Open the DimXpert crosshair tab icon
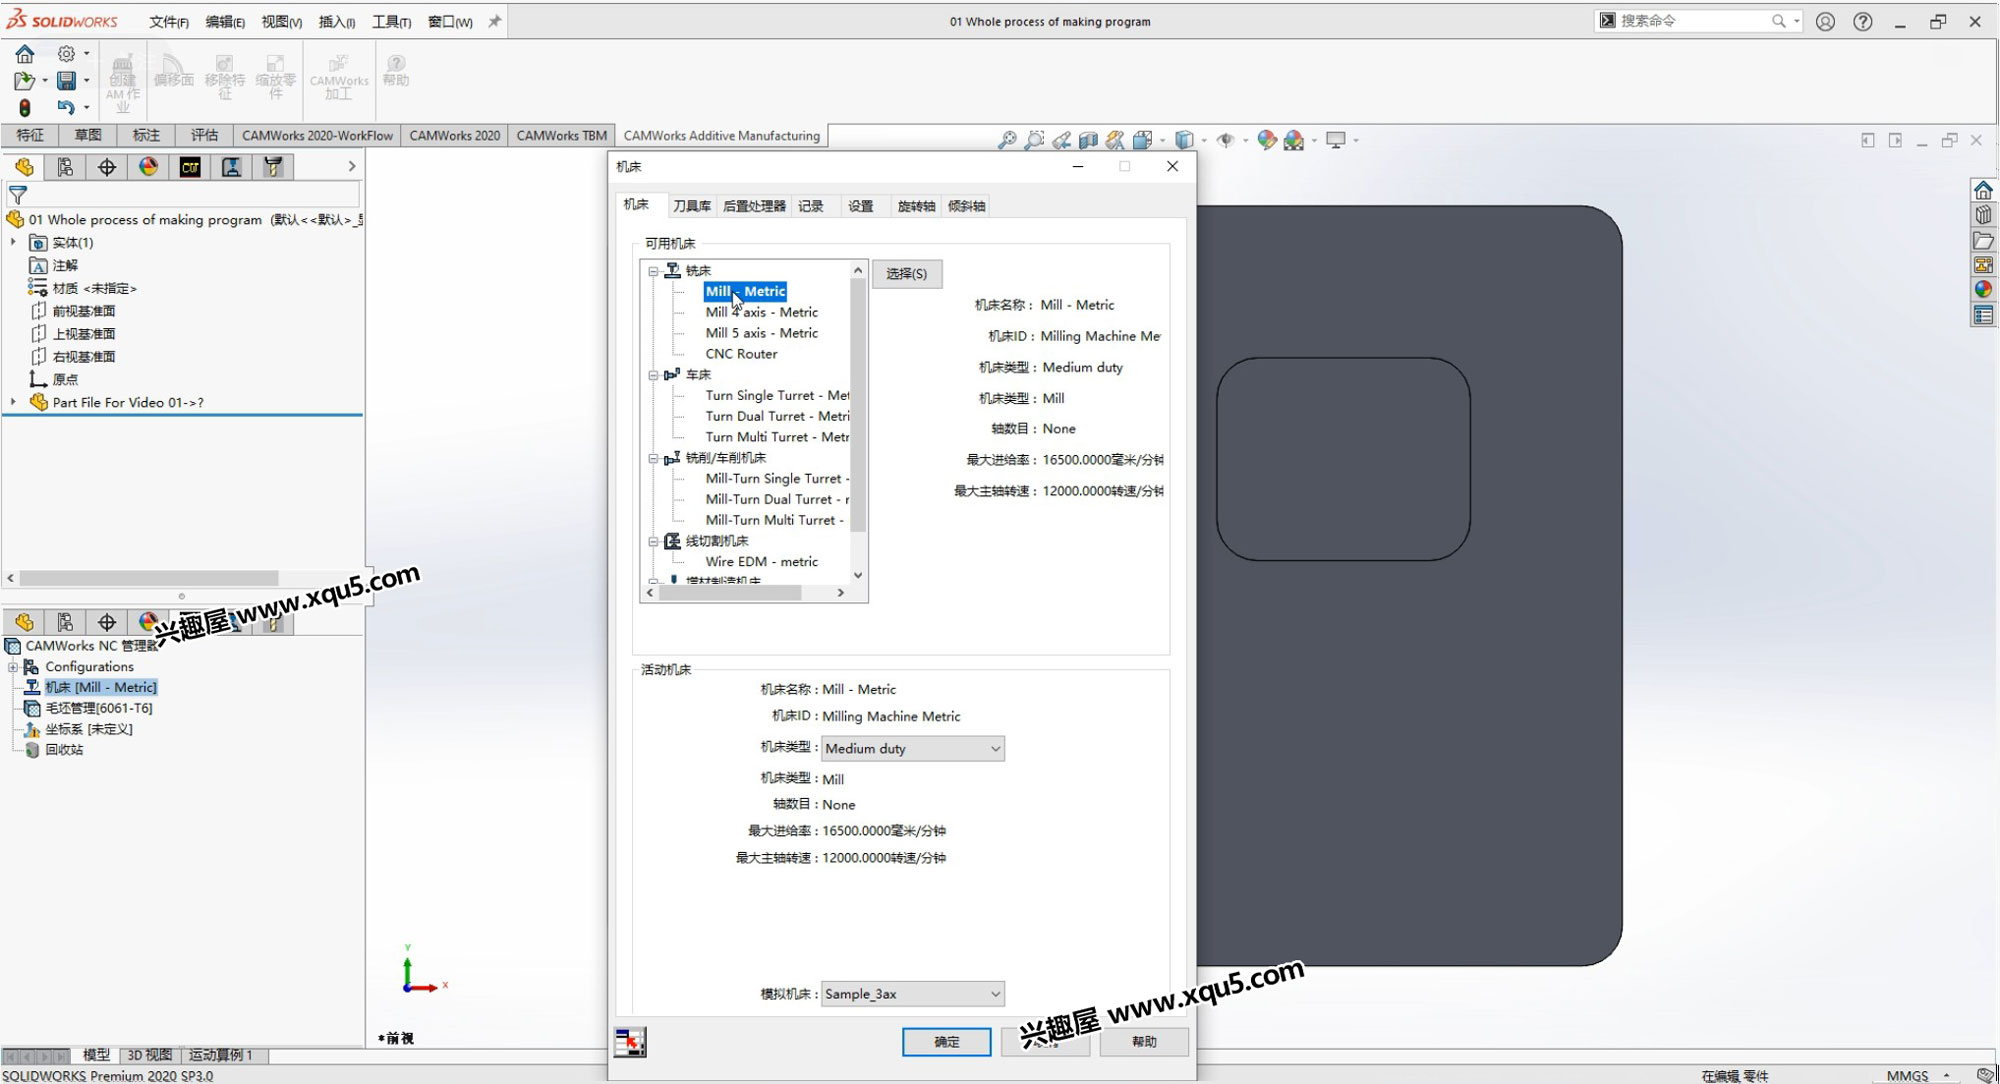This screenshot has height=1084, width=2000. point(107,167)
